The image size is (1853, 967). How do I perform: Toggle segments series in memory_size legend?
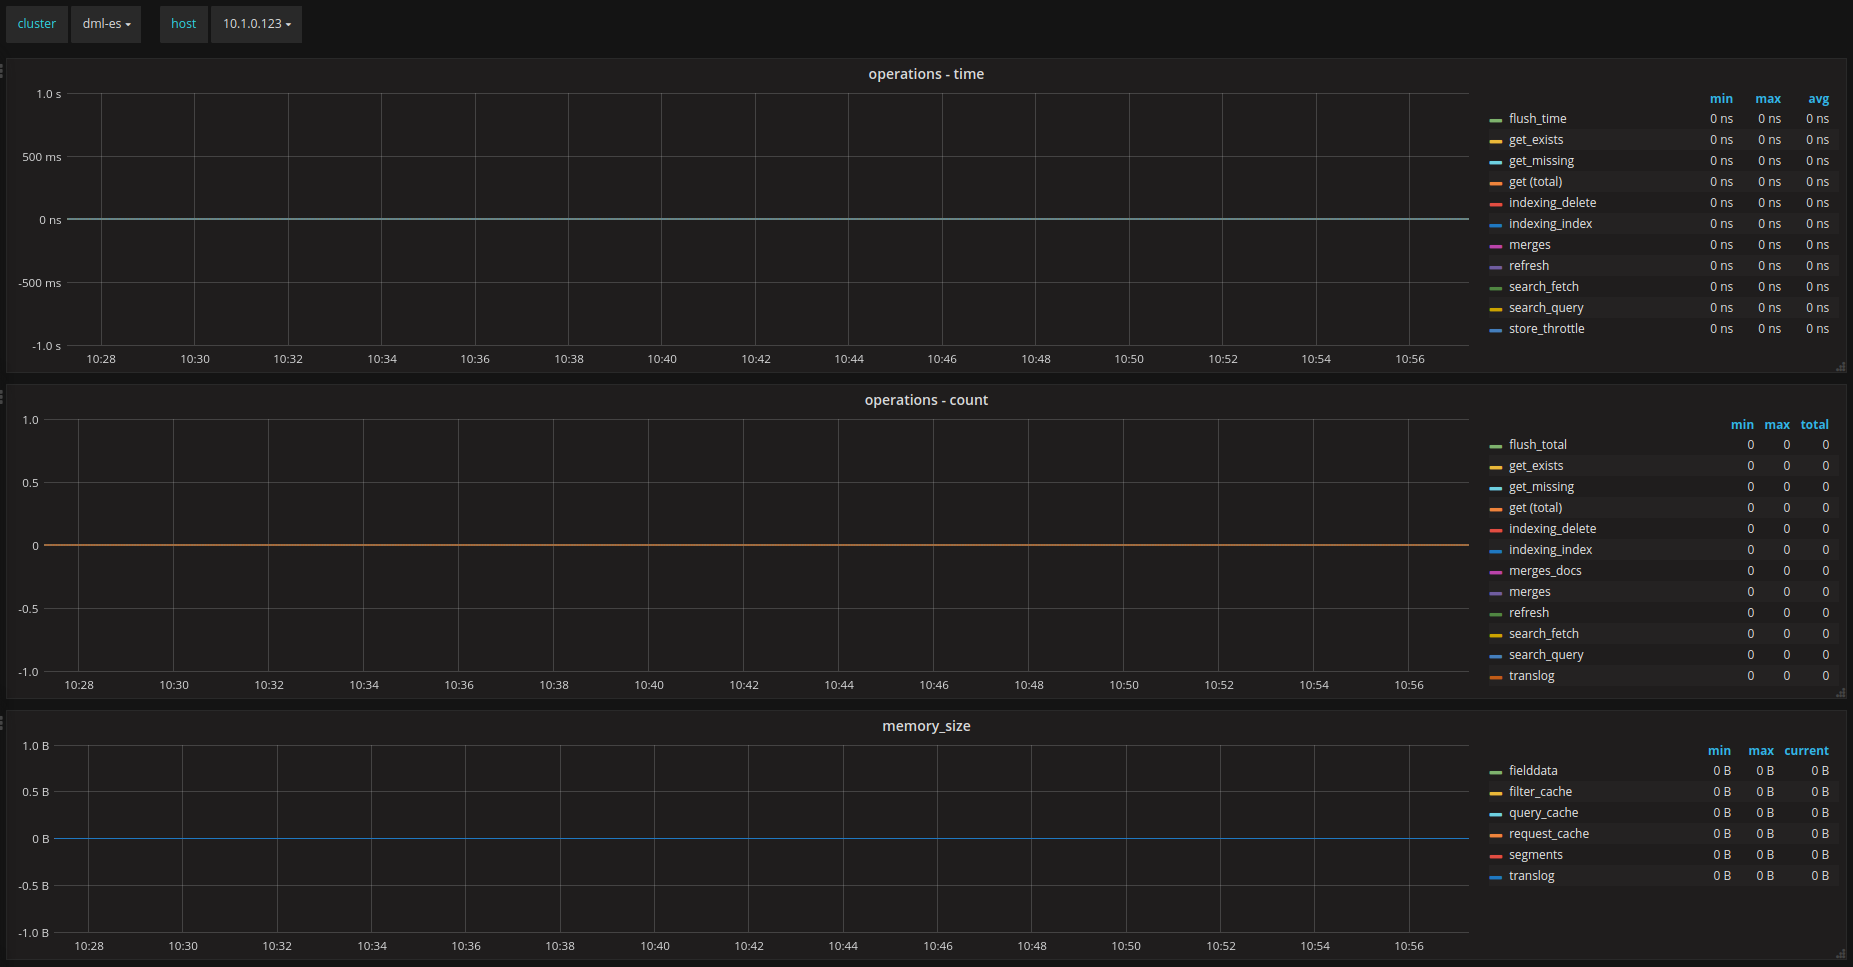(x=1535, y=855)
